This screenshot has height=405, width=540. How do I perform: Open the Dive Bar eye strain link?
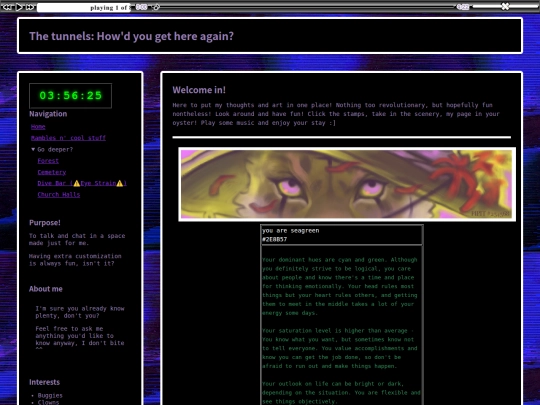tap(82, 183)
